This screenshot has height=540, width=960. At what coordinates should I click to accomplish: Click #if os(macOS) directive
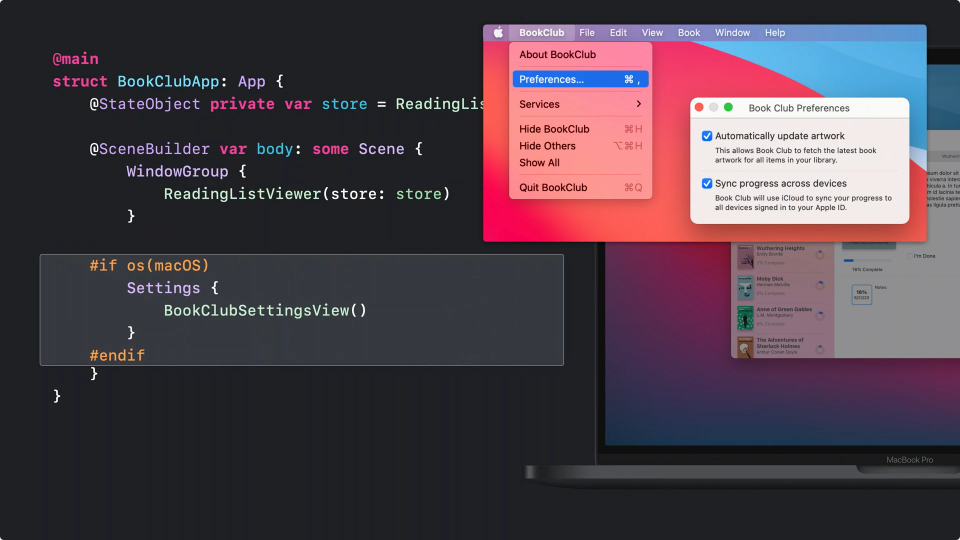click(149, 266)
